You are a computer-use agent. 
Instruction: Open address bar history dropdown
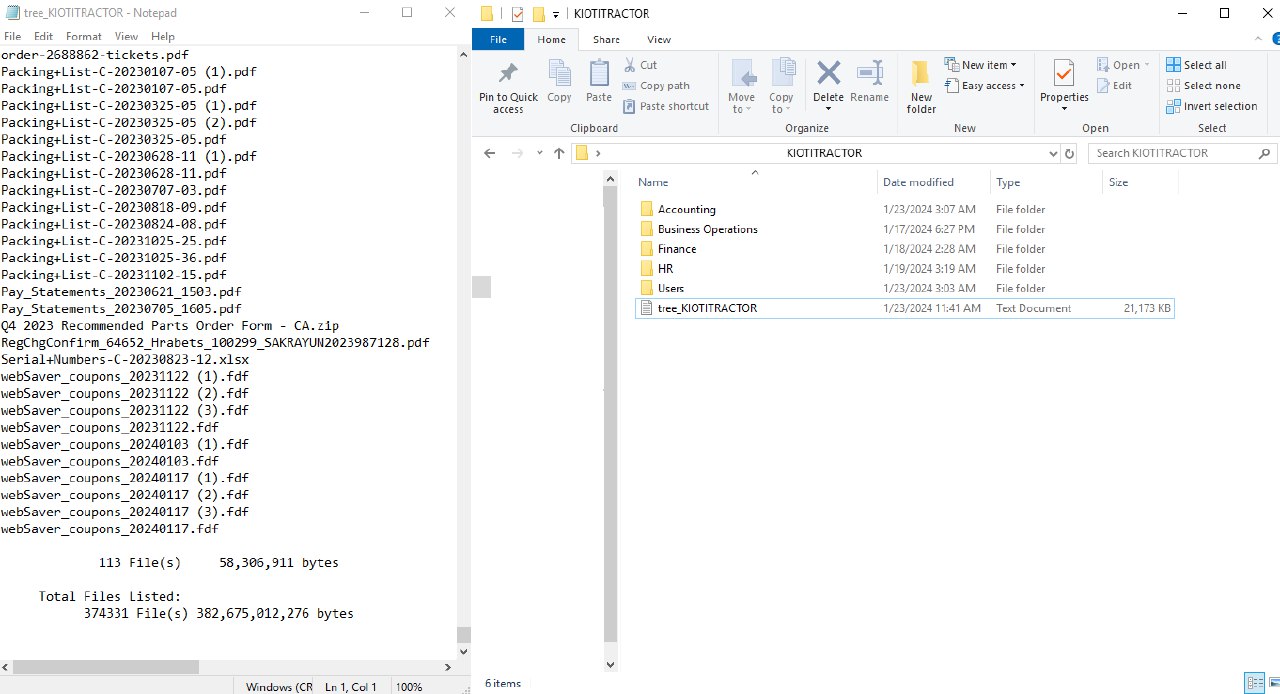pos(1053,154)
